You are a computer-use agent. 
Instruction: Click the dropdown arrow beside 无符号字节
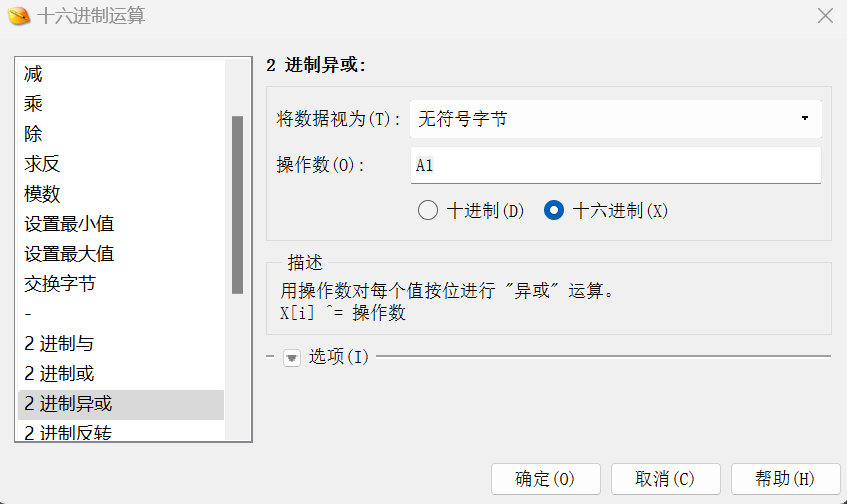pyautogui.click(x=805, y=118)
